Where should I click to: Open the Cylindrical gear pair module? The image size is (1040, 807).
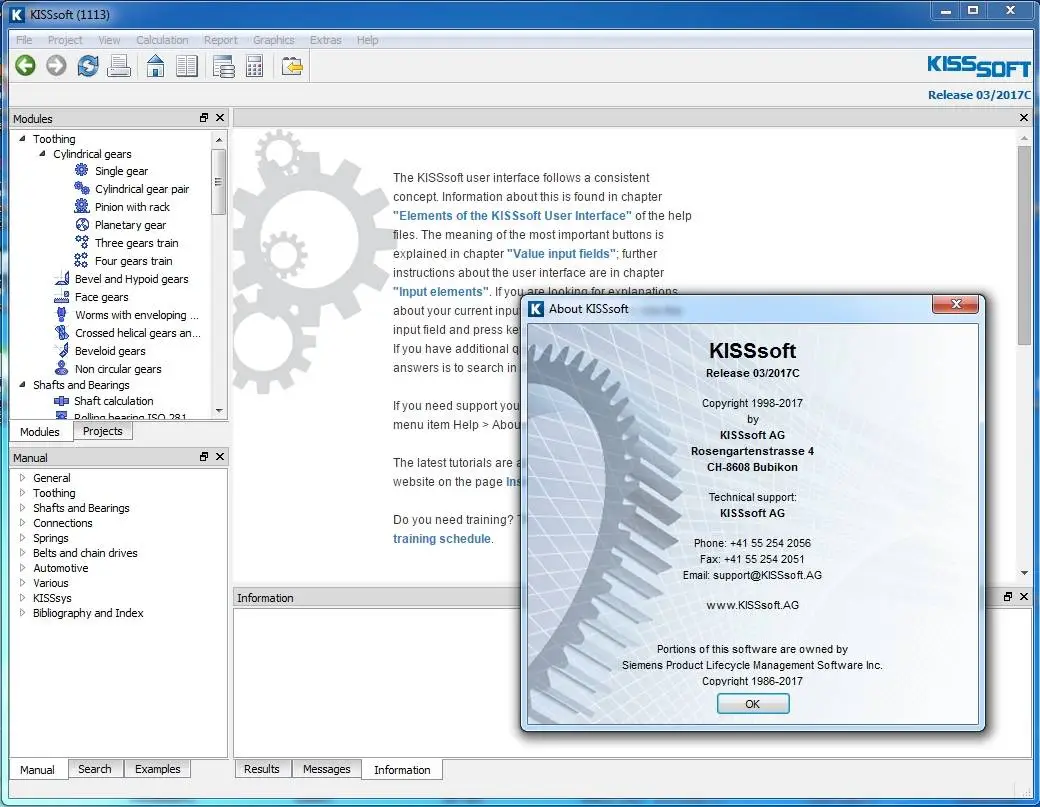tap(141, 189)
